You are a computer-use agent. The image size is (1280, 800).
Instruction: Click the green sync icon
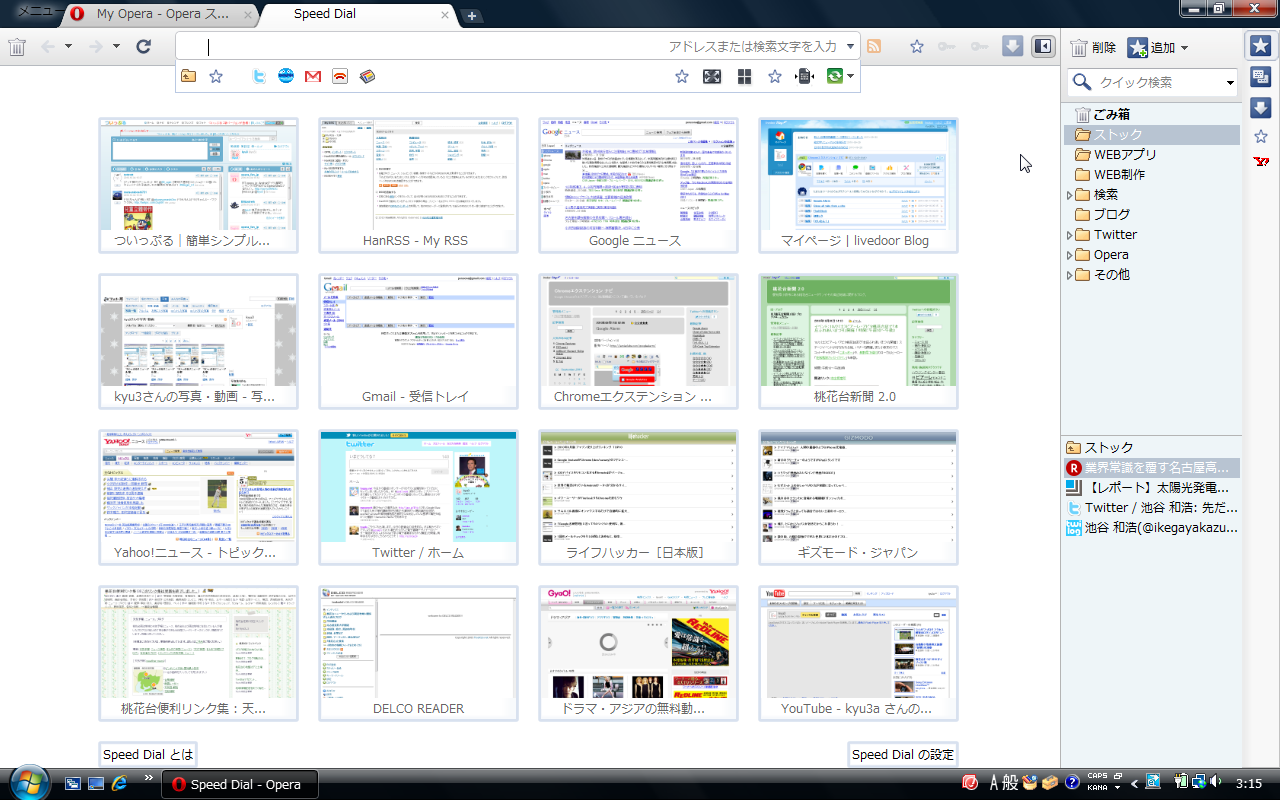click(x=835, y=76)
